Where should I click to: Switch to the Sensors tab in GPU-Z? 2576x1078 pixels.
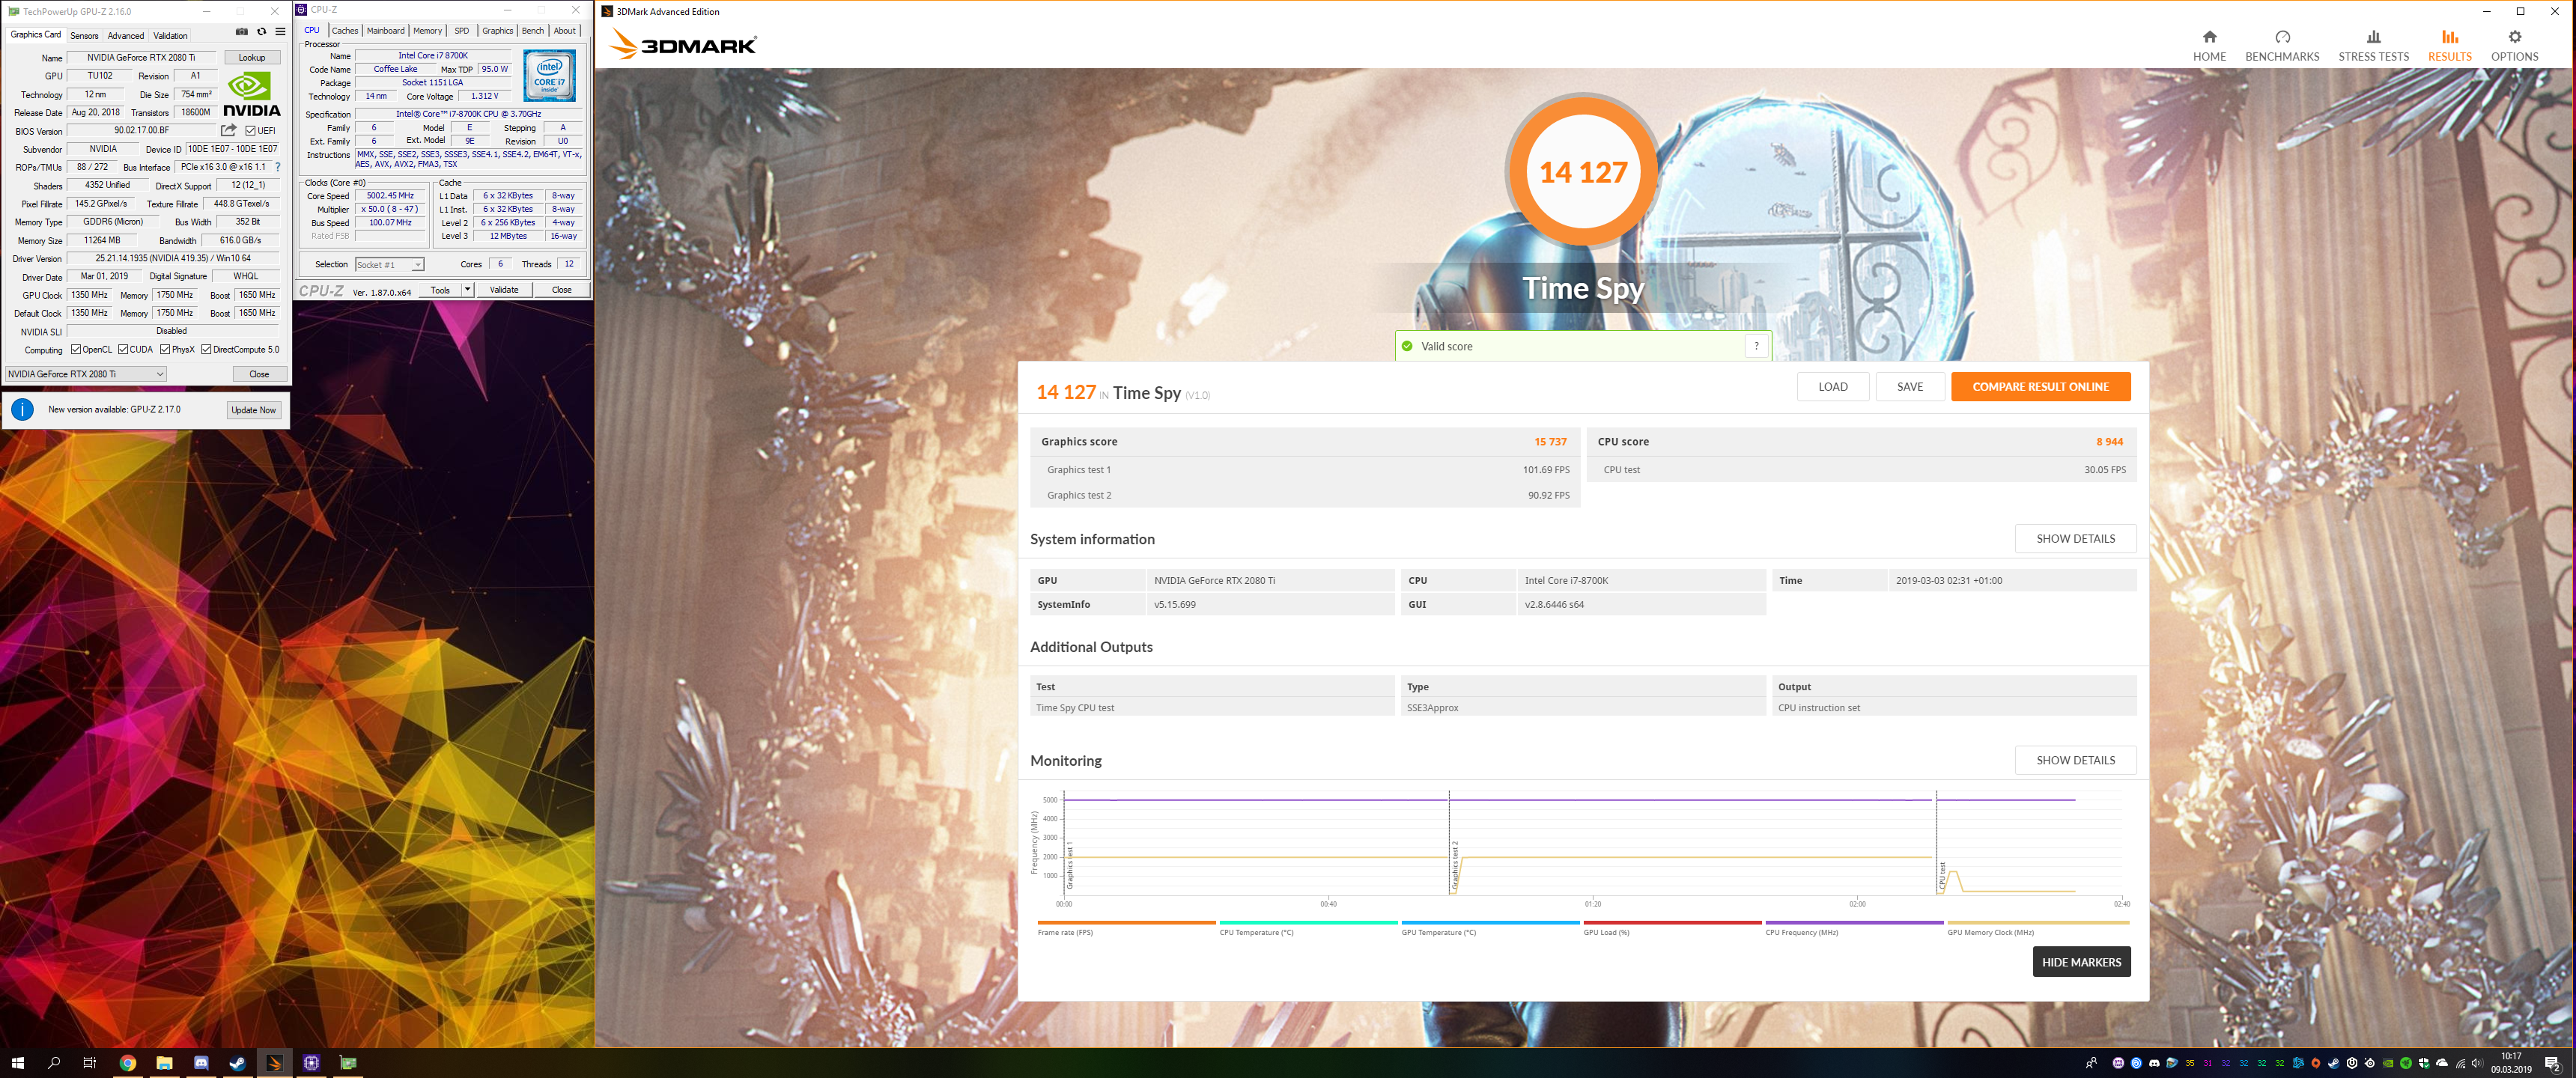point(84,35)
